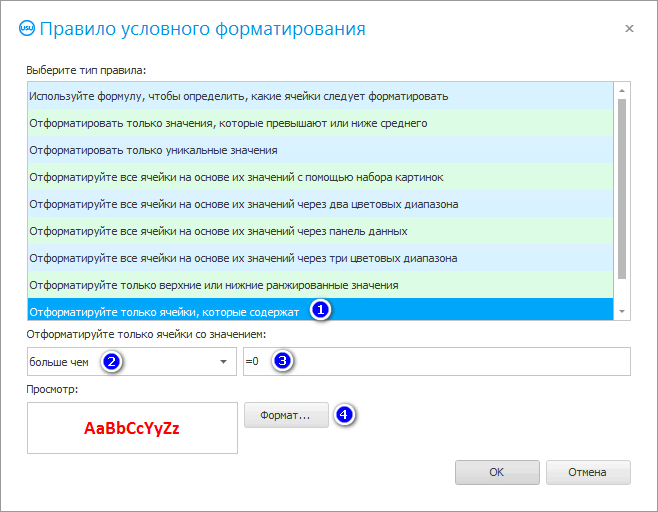Screen dimensions: 658x512
Task: Confirm with the OK button
Action: [497, 473]
